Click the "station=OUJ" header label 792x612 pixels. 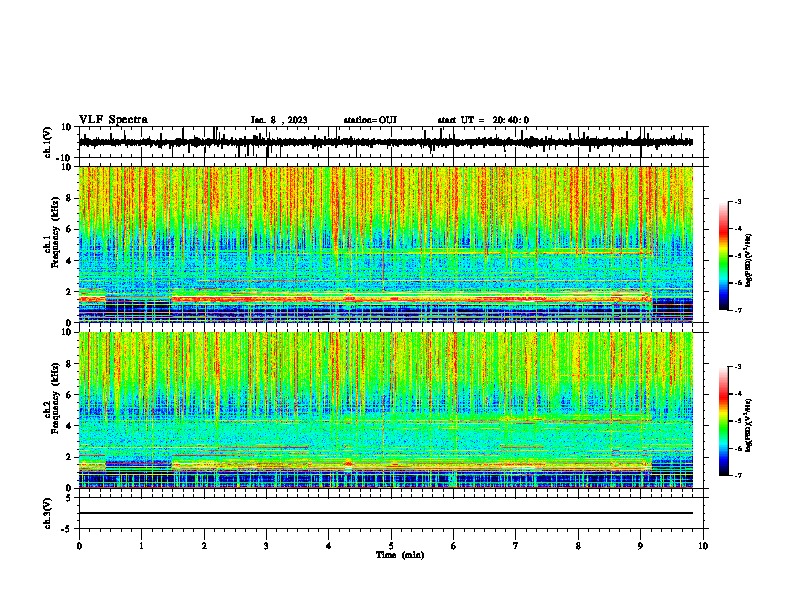[x=370, y=120]
